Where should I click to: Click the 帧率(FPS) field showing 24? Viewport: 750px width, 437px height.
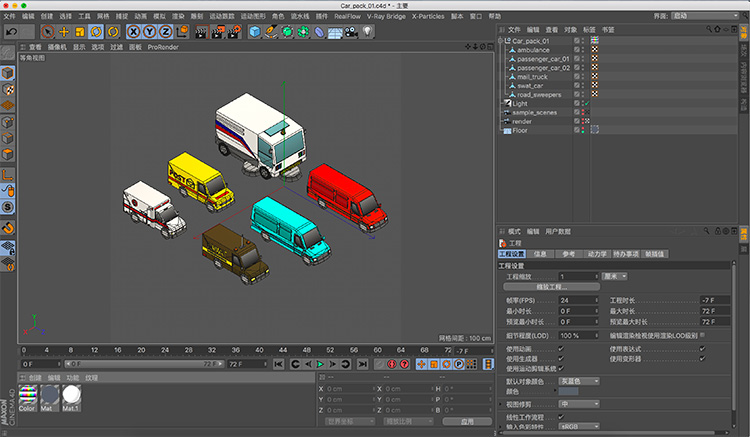point(578,300)
